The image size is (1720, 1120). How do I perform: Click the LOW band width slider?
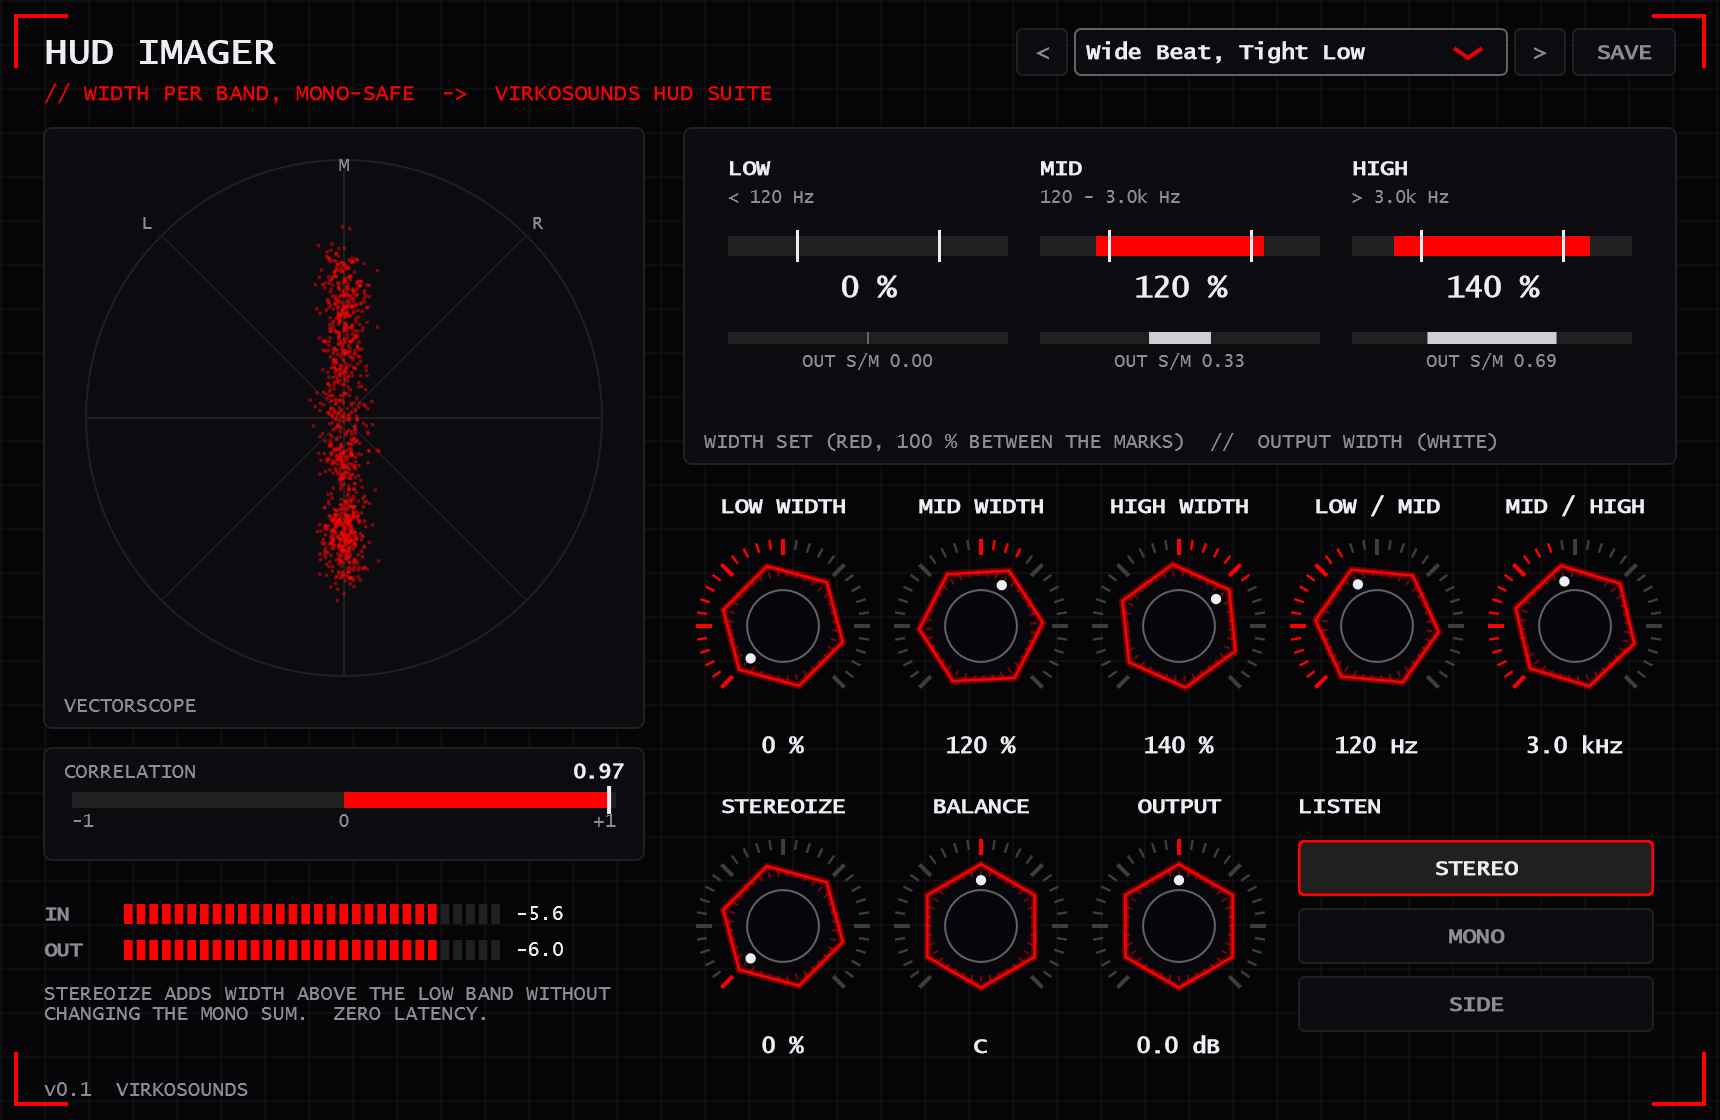click(868, 246)
